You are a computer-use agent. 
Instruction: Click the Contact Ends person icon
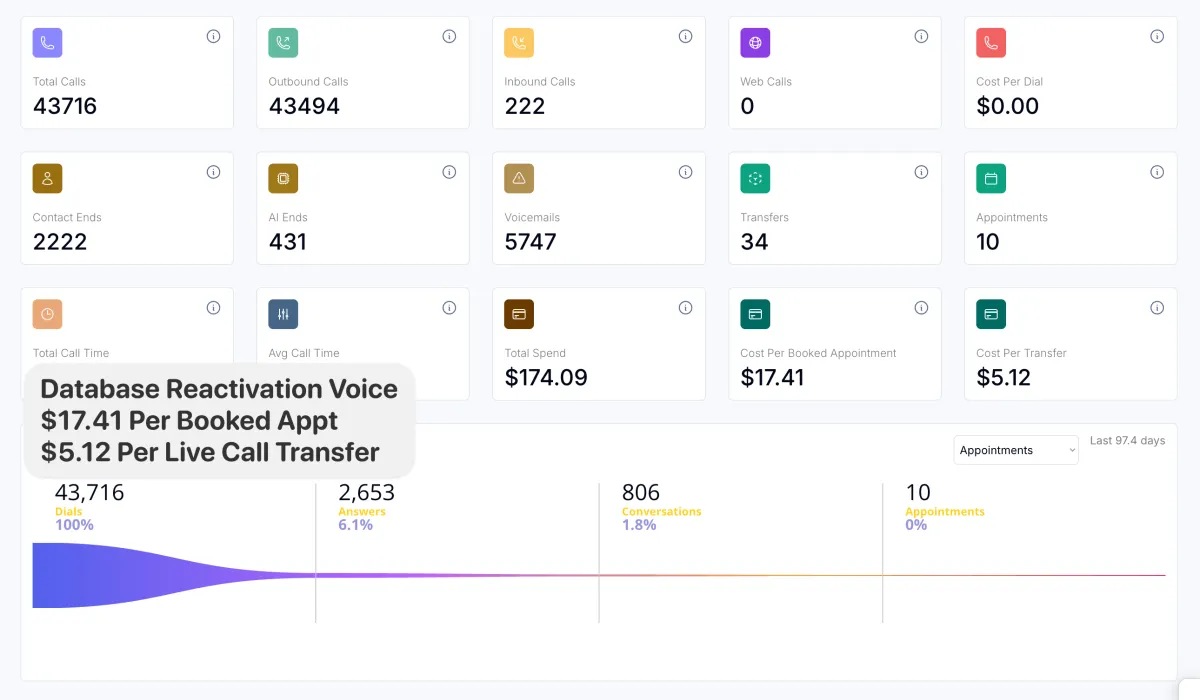(47, 179)
